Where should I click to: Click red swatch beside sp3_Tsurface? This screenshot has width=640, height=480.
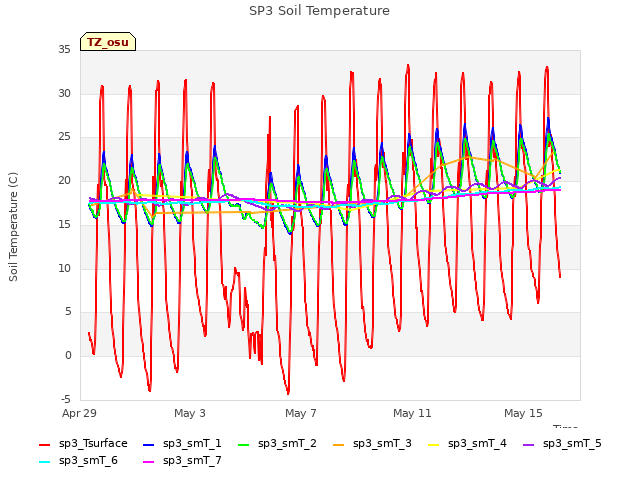(44, 444)
